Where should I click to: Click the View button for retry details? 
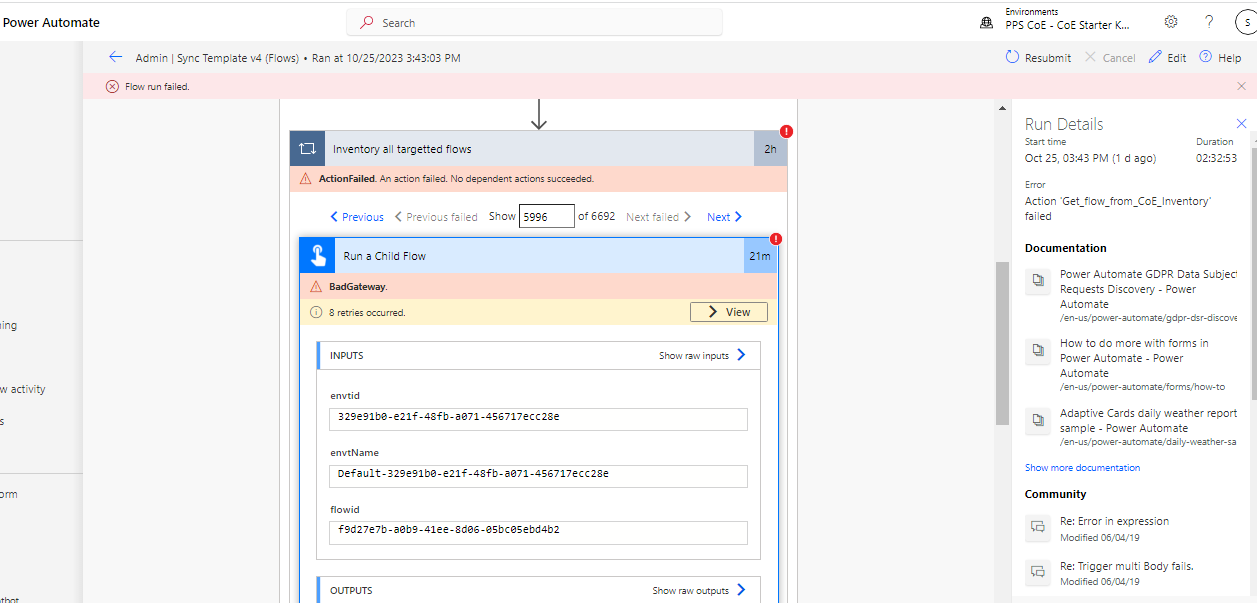point(729,311)
